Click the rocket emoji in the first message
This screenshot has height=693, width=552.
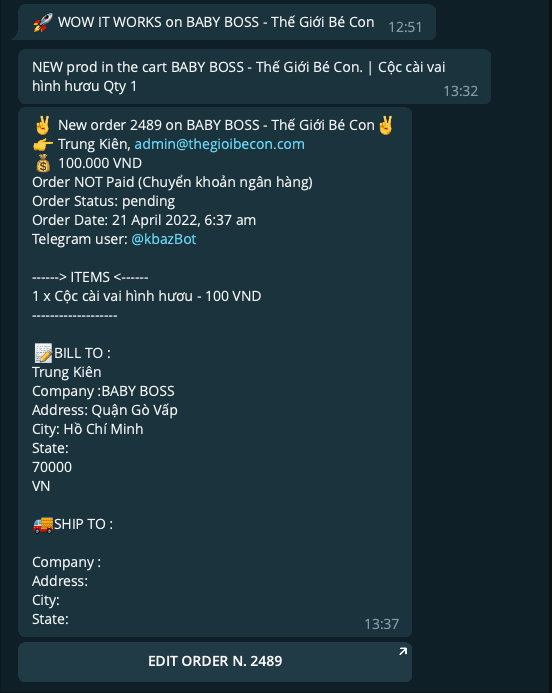[43, 22]
